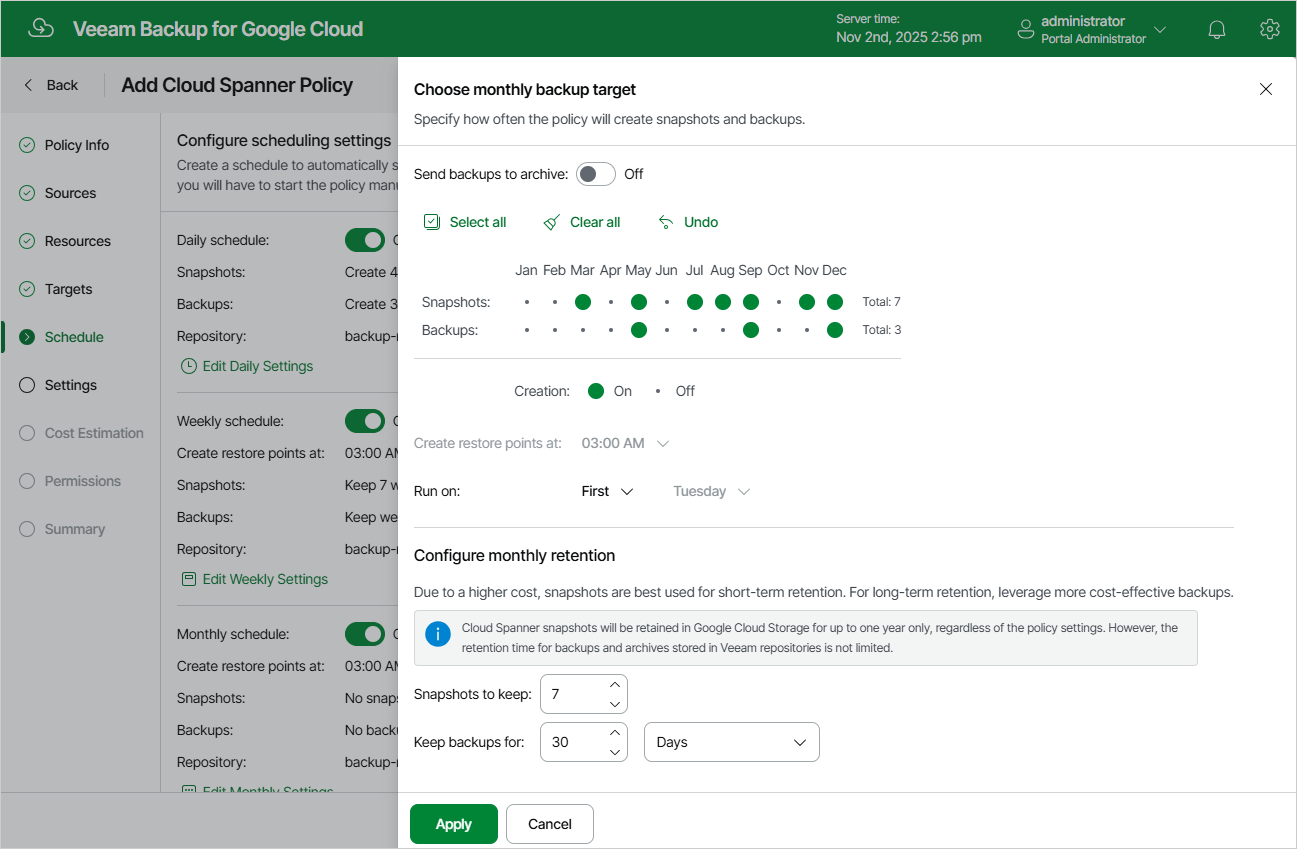
Task: Click the Back link
Action: (62, 85)
